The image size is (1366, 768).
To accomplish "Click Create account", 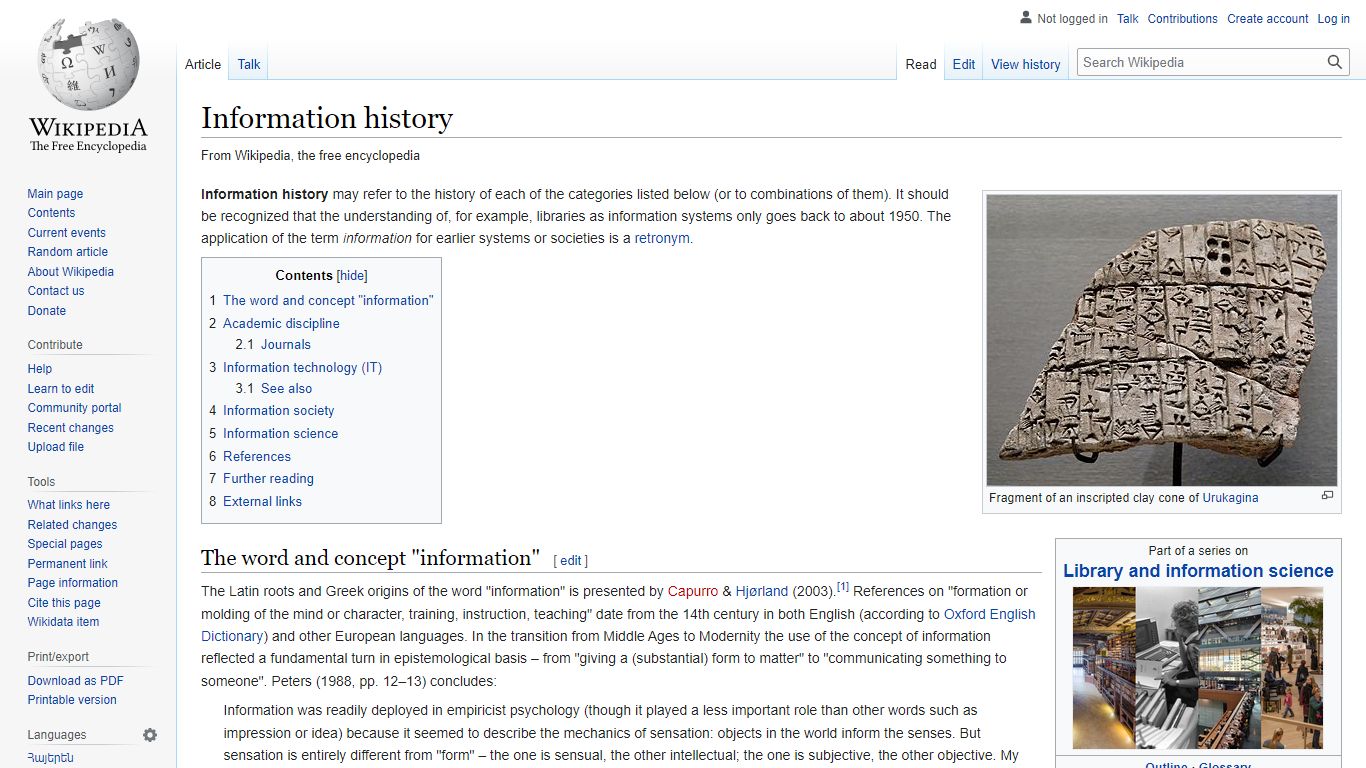I will (x=1268, y=19).
